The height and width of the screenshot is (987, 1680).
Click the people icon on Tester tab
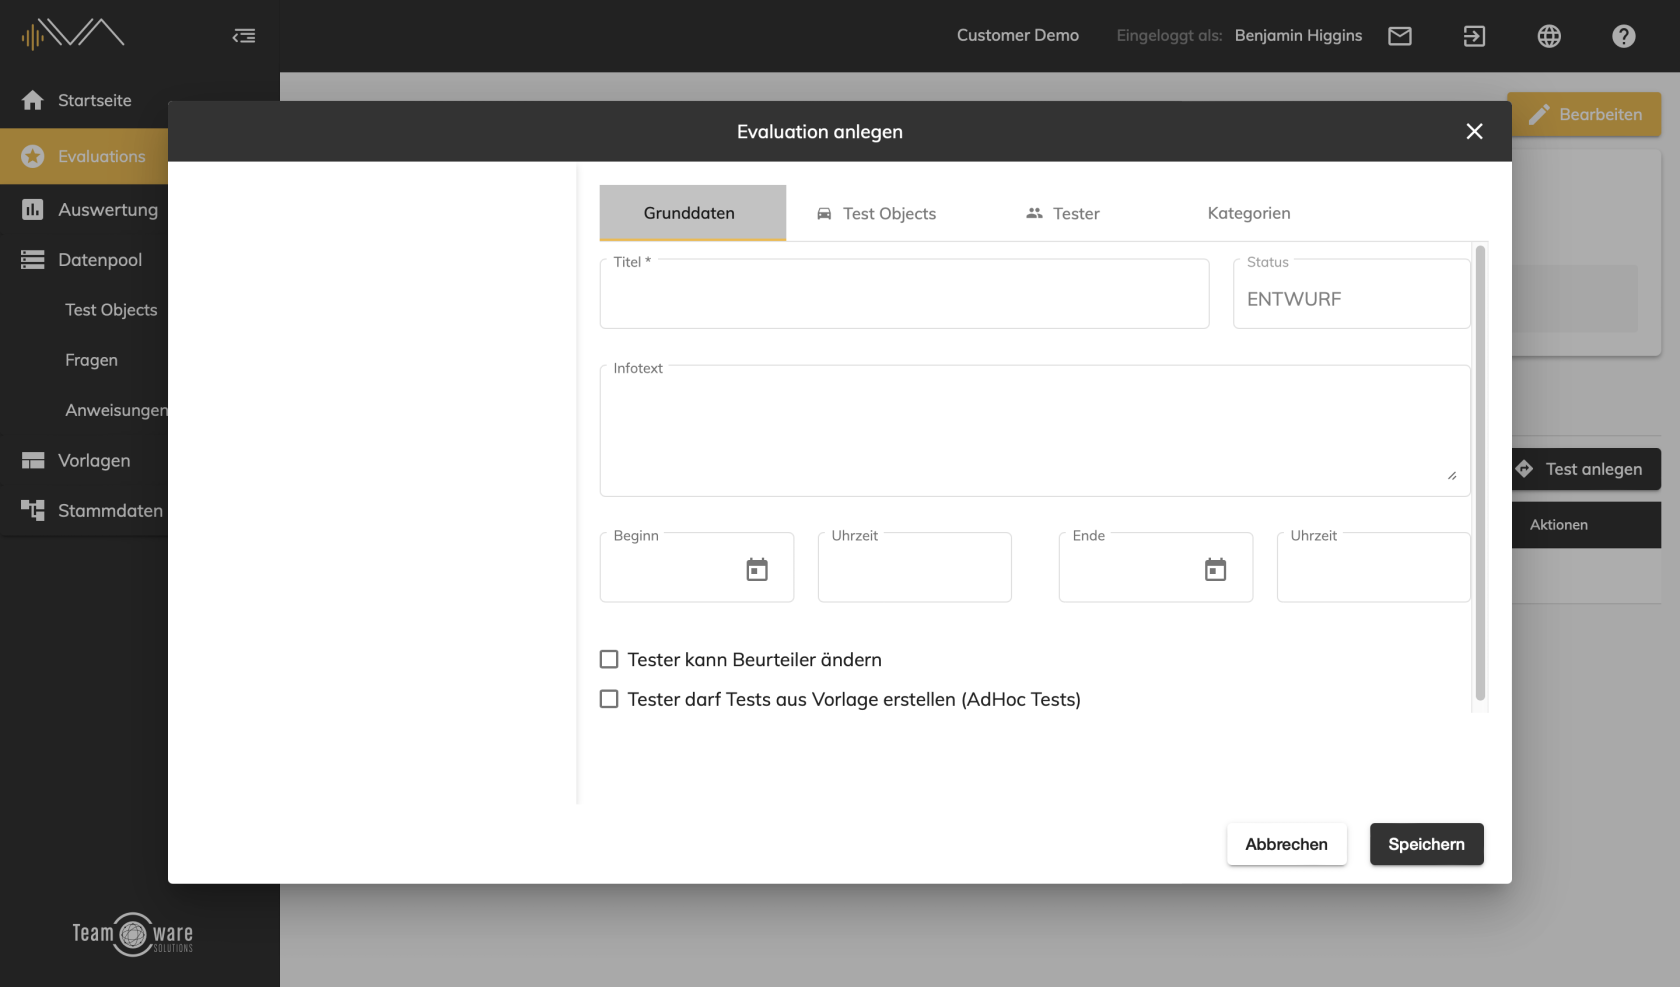coord(1034,213)
